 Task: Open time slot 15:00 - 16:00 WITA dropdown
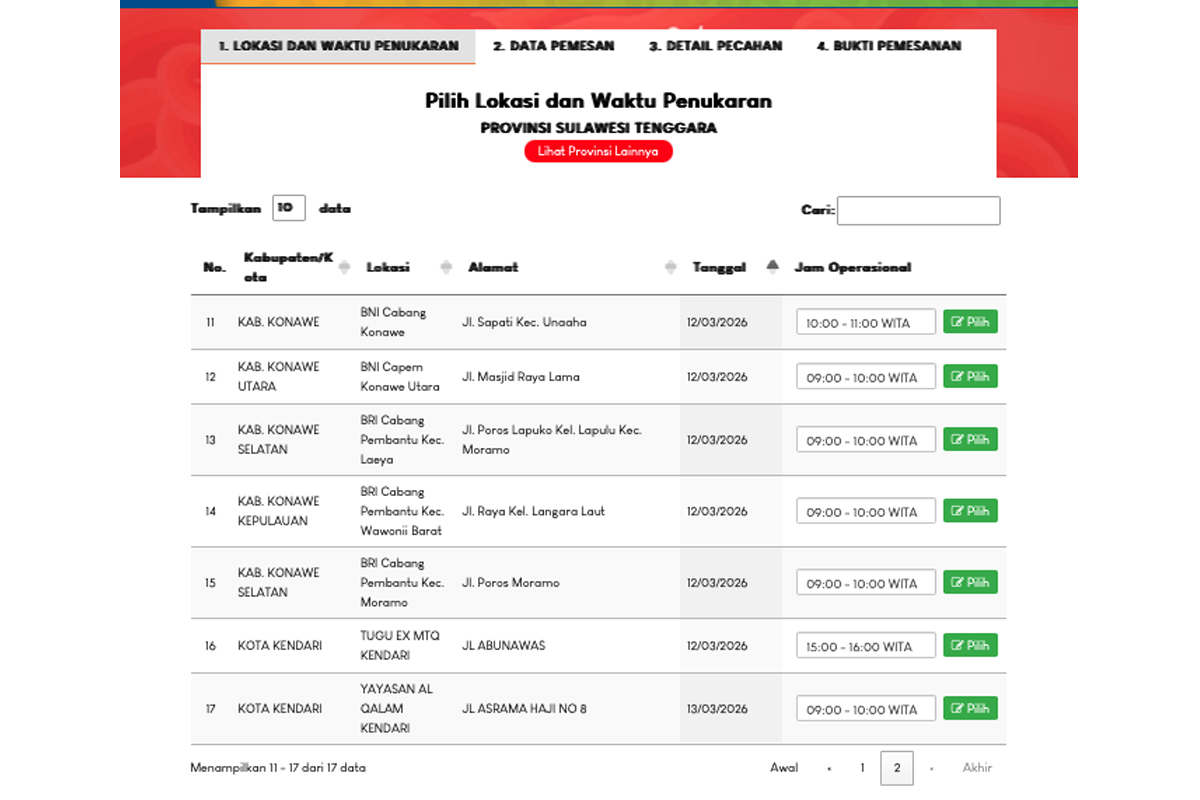click(866, 646)
